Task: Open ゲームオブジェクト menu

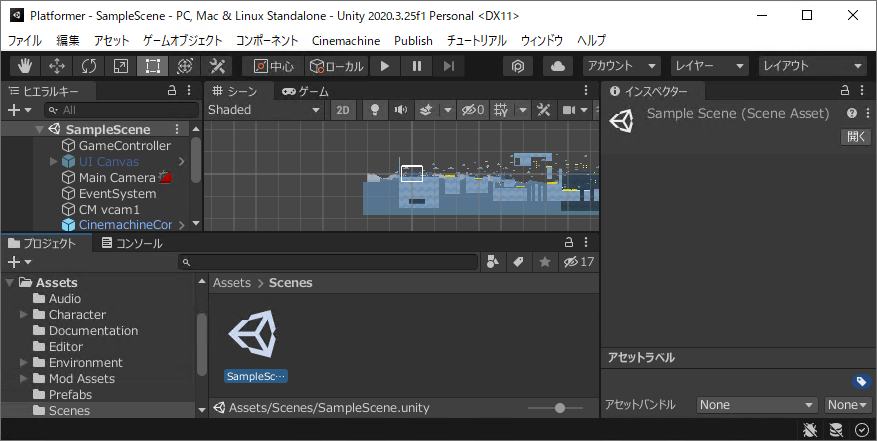Action: 182,41
